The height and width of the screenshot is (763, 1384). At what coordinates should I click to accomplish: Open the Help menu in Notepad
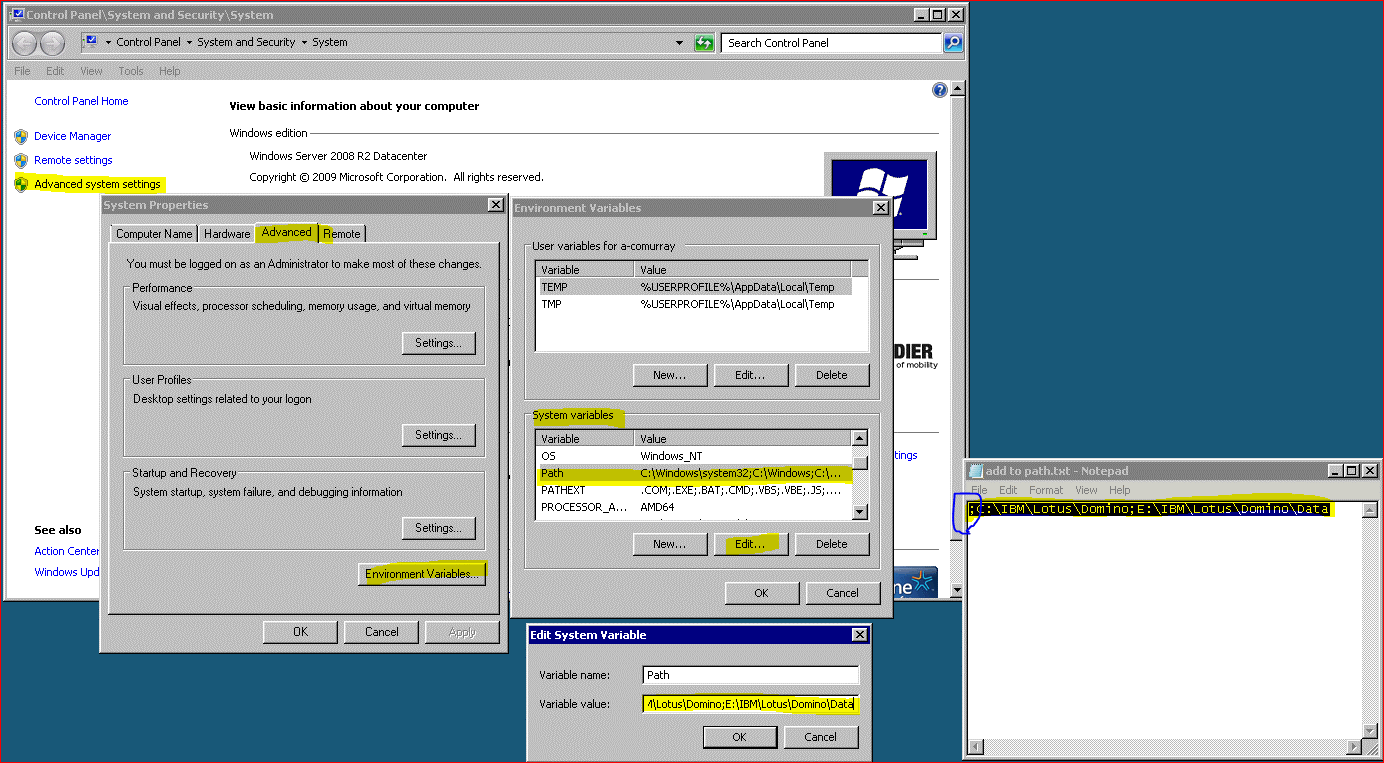tap(1119, 490)
